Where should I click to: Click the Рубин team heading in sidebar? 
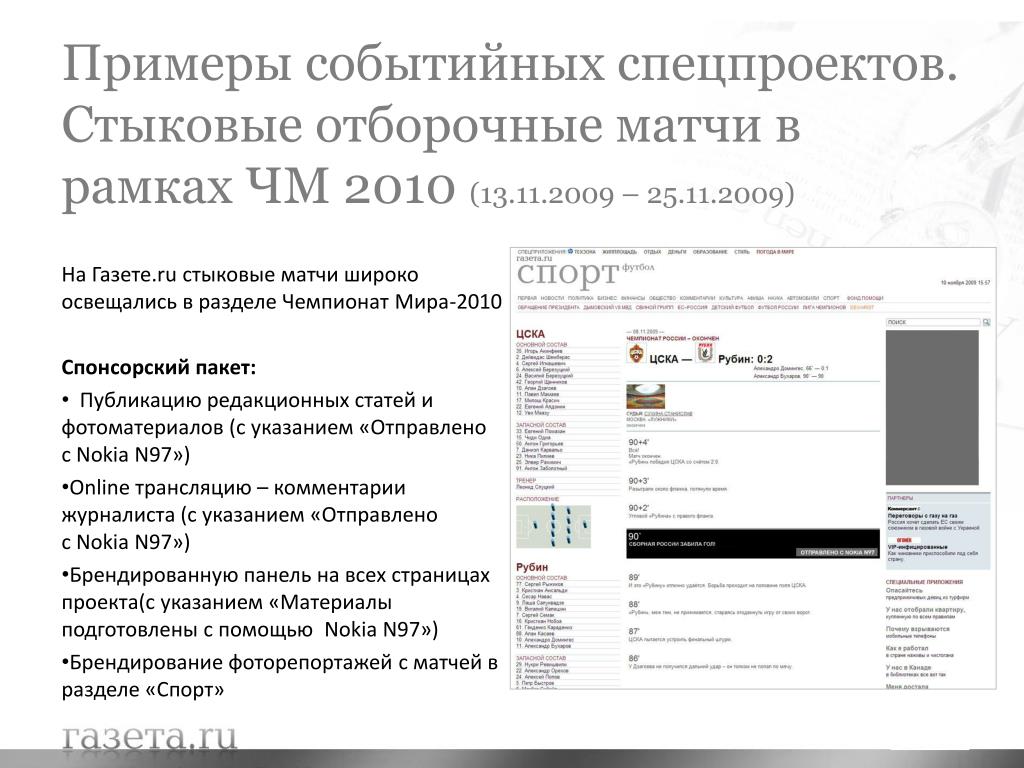[x=532, y=567]
